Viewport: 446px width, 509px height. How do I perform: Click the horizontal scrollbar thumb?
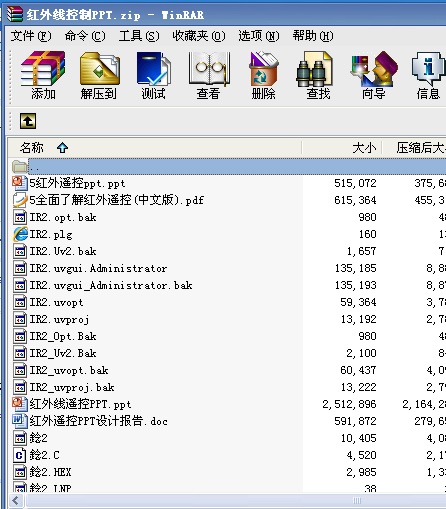[x=236, y=500]
